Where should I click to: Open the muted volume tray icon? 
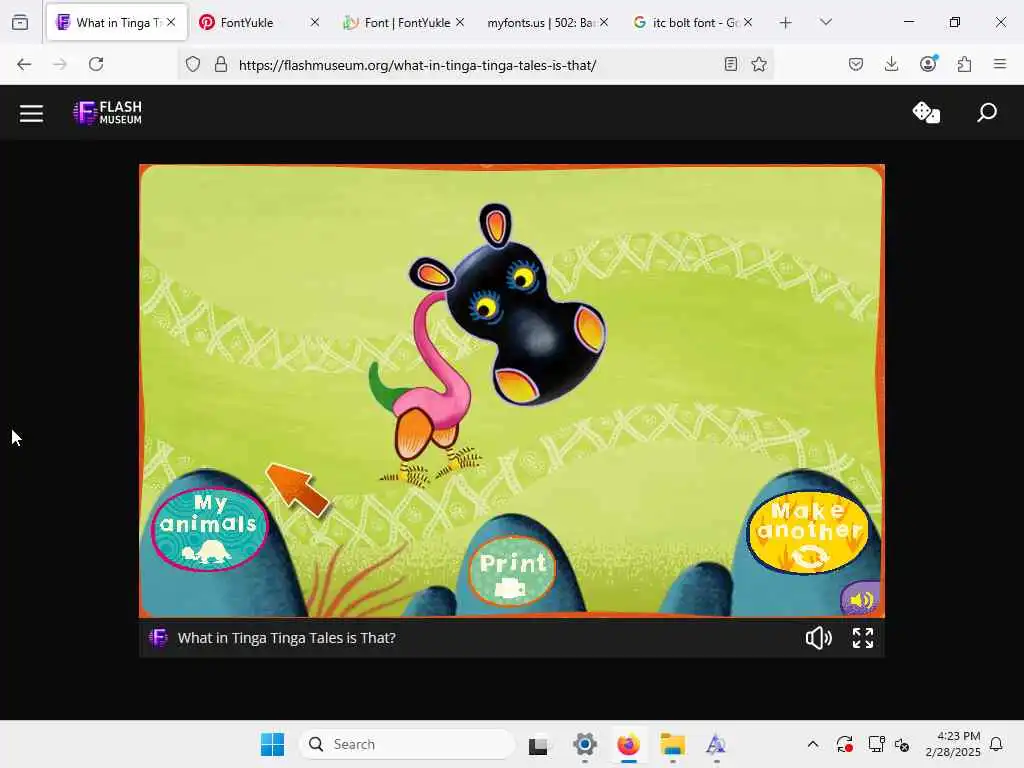pos(902,744)
